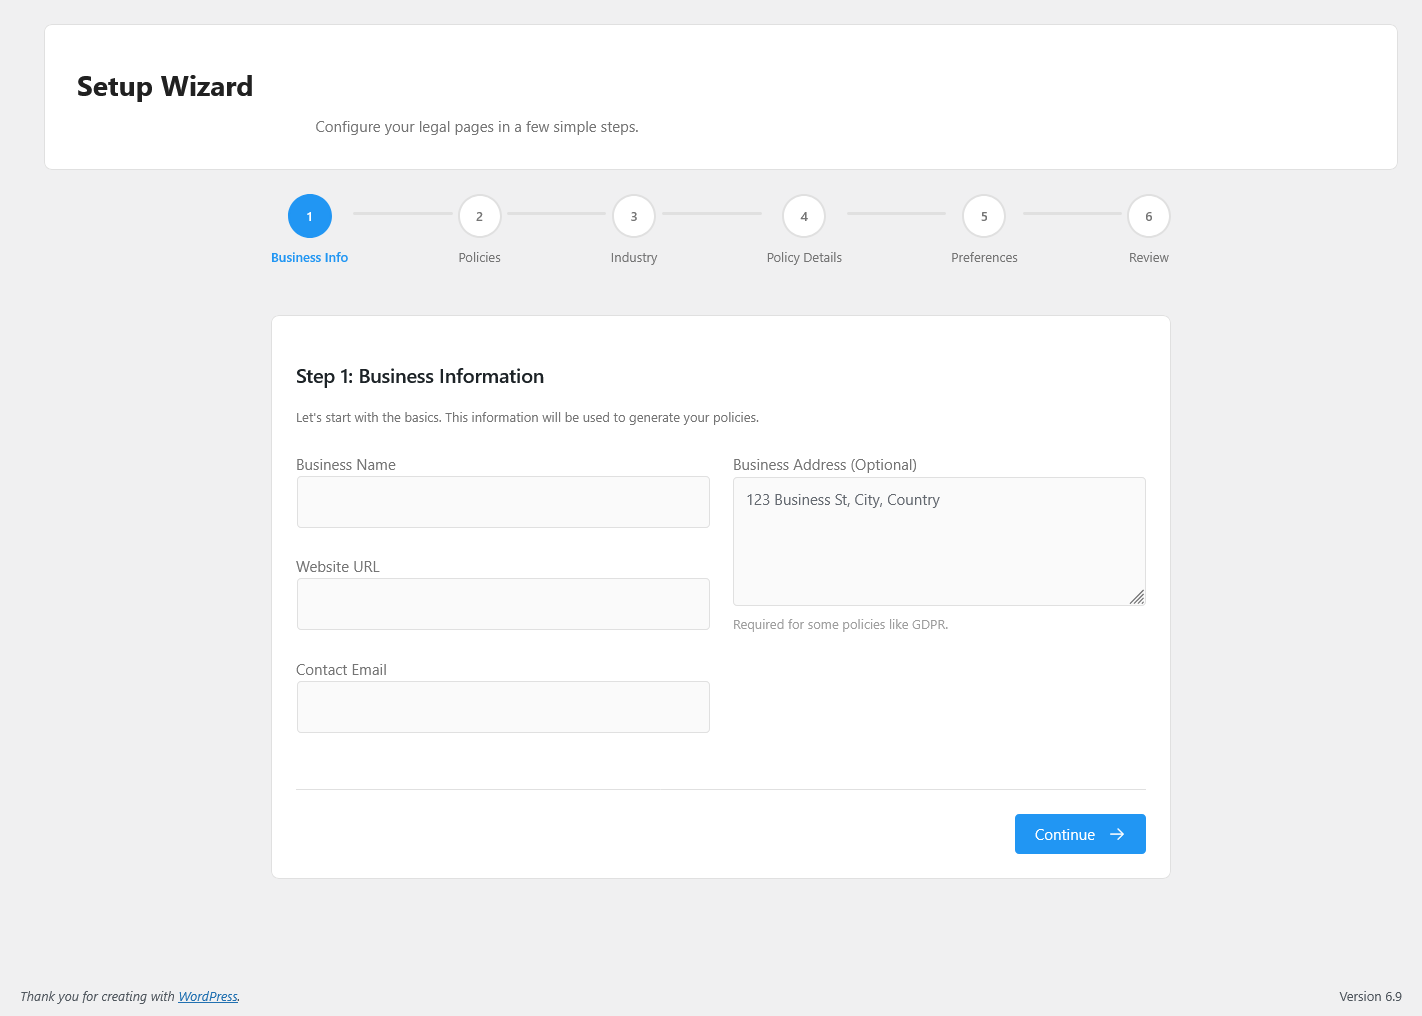Select the step 3 numbered circle
This screenshot has width=1422, height=1016.
point(633,216)
